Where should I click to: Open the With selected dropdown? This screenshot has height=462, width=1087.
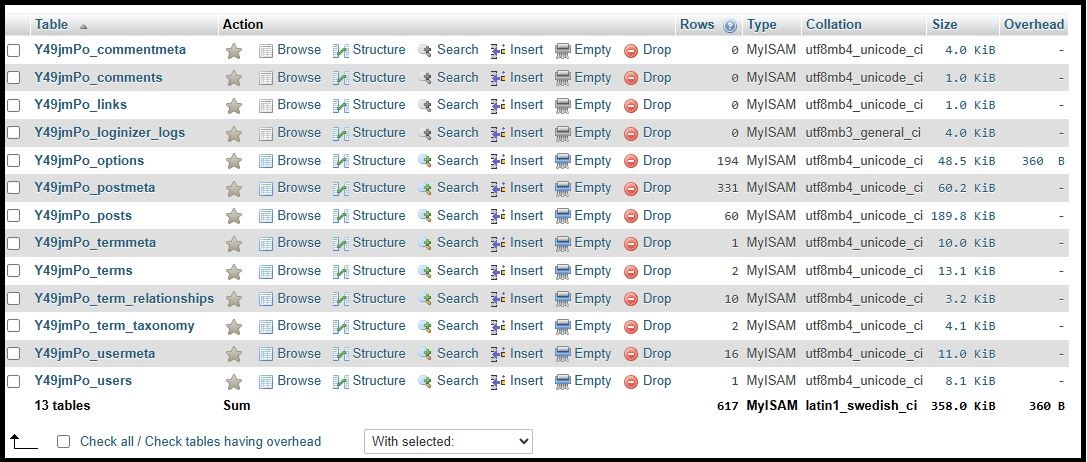pyautogui.click(x=448, y=441)
